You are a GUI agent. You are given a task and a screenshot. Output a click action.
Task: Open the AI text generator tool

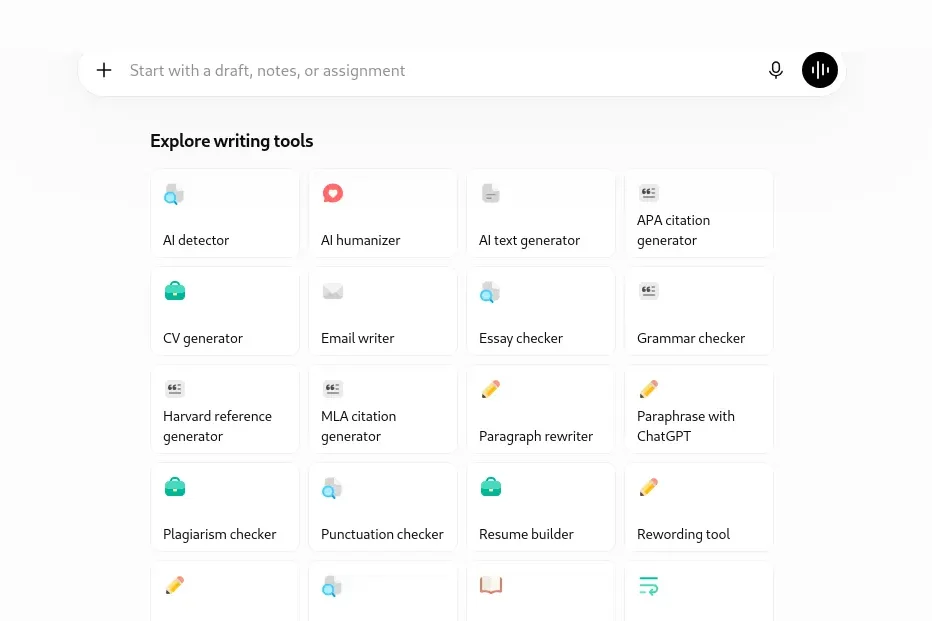(541, 213)
